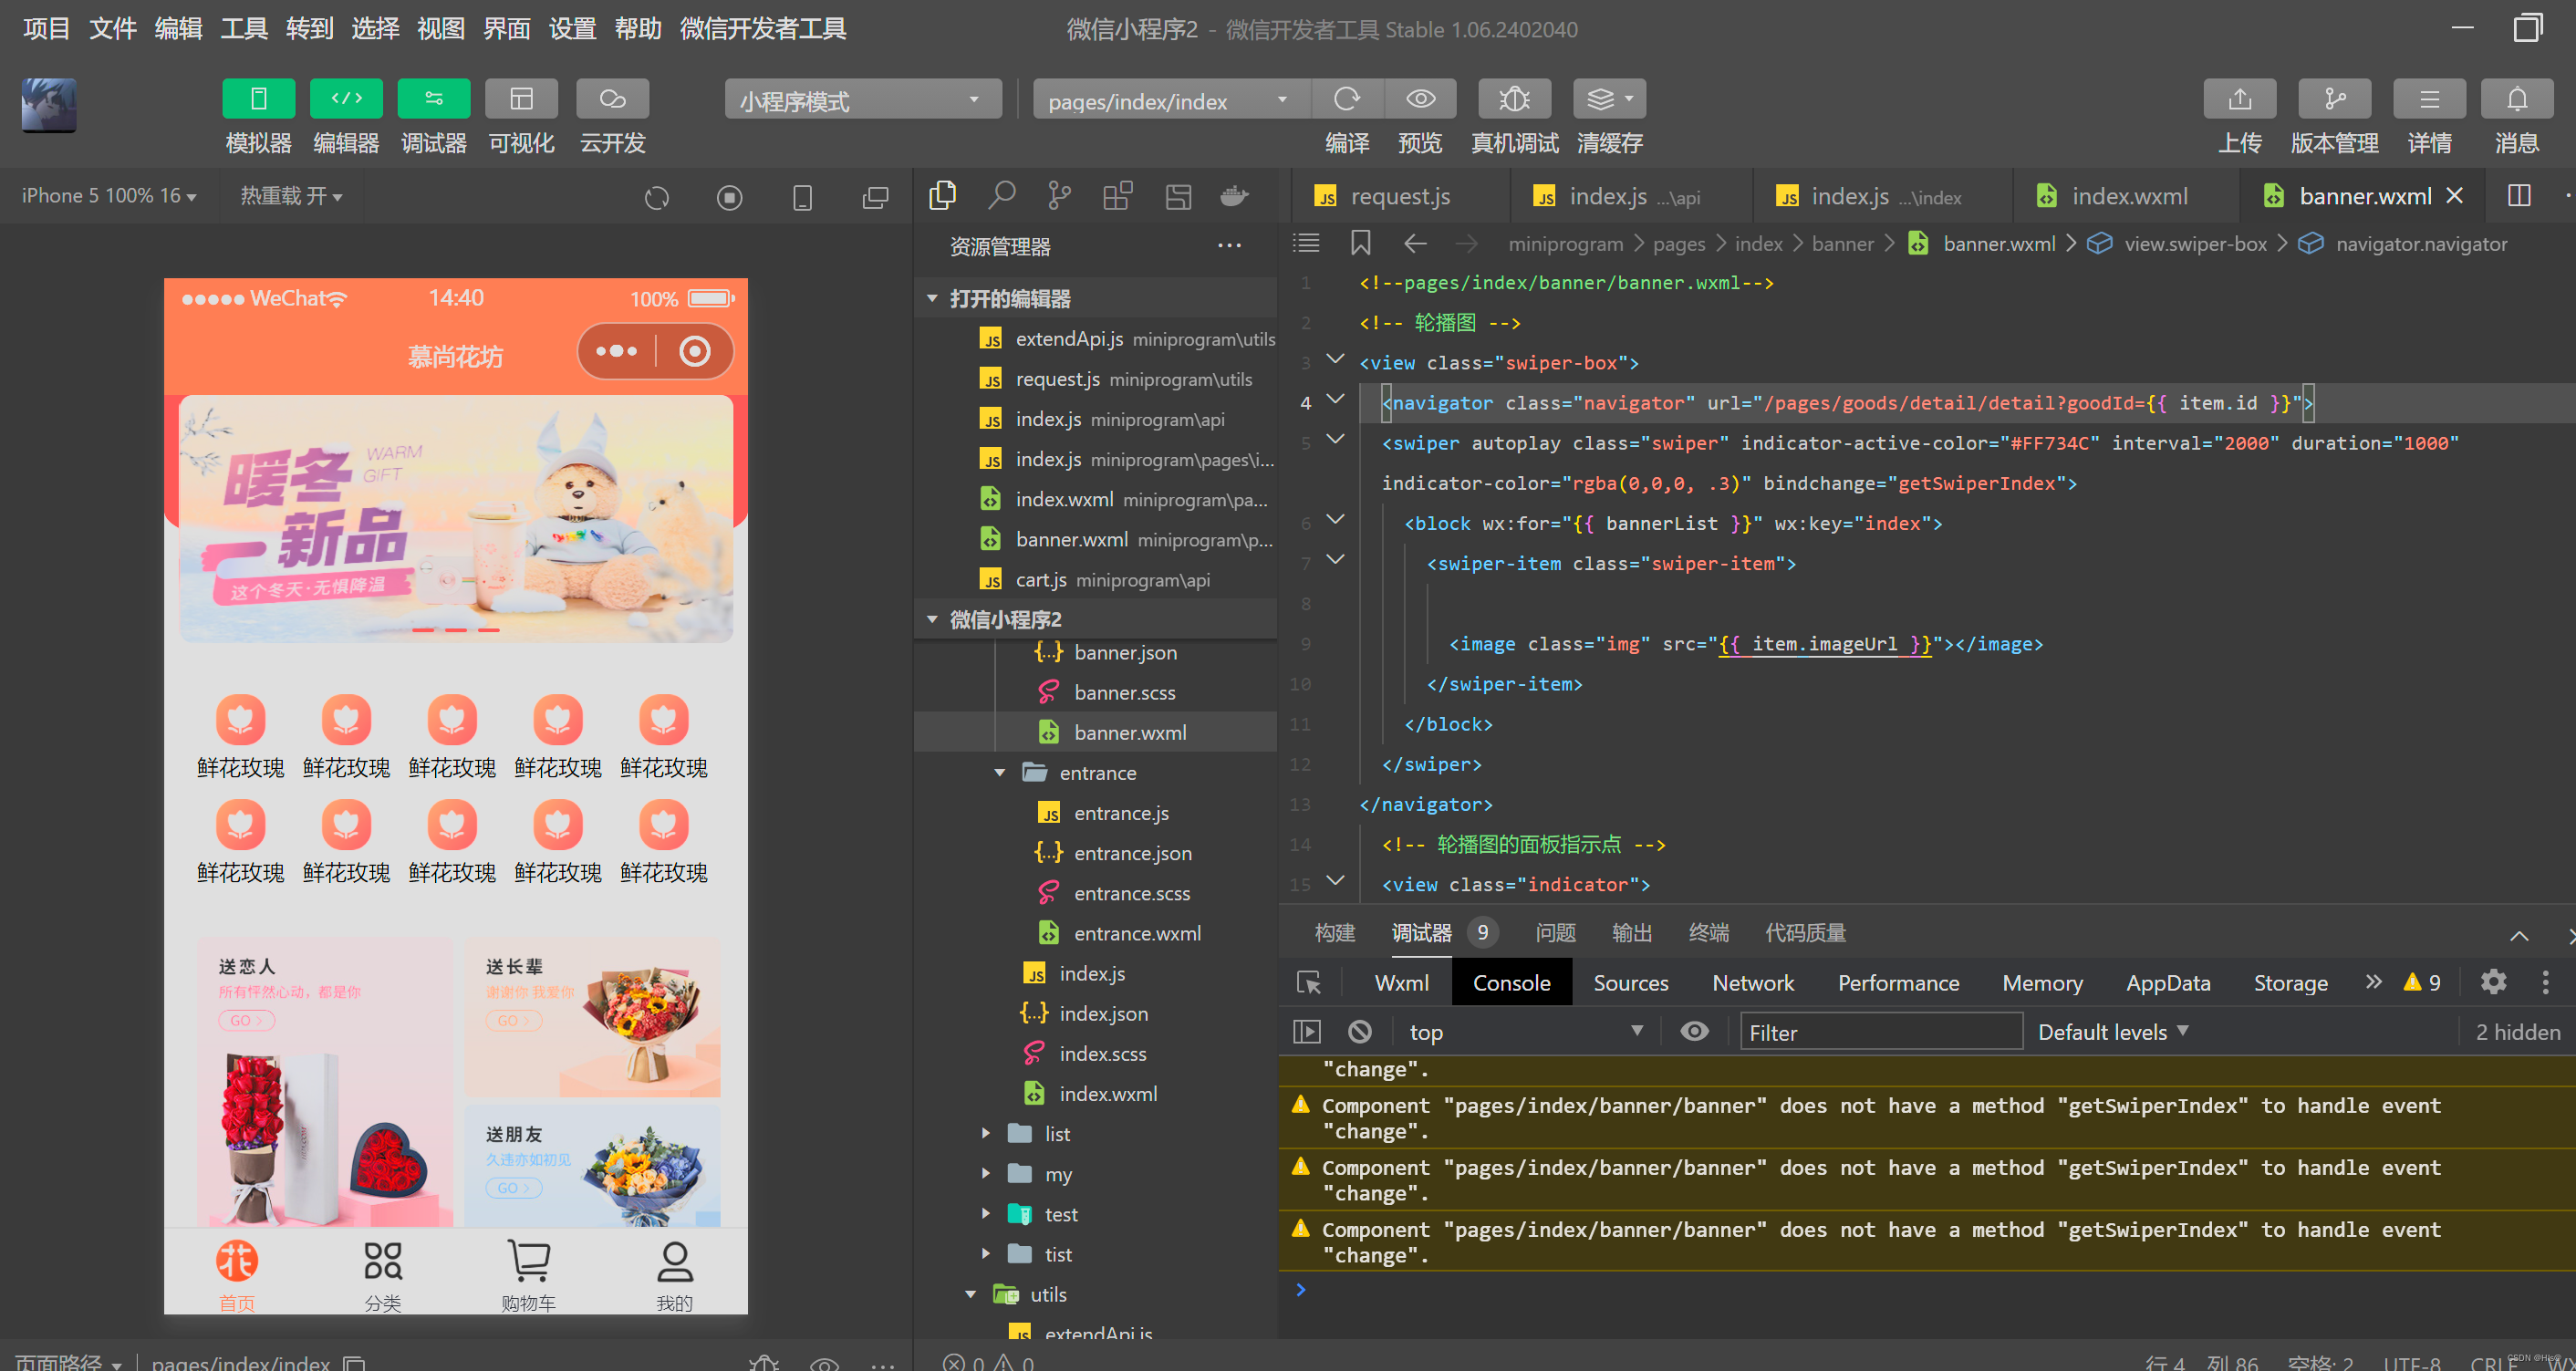
Task: Open the source control sidebar icon
Action: pos(1059,195)
